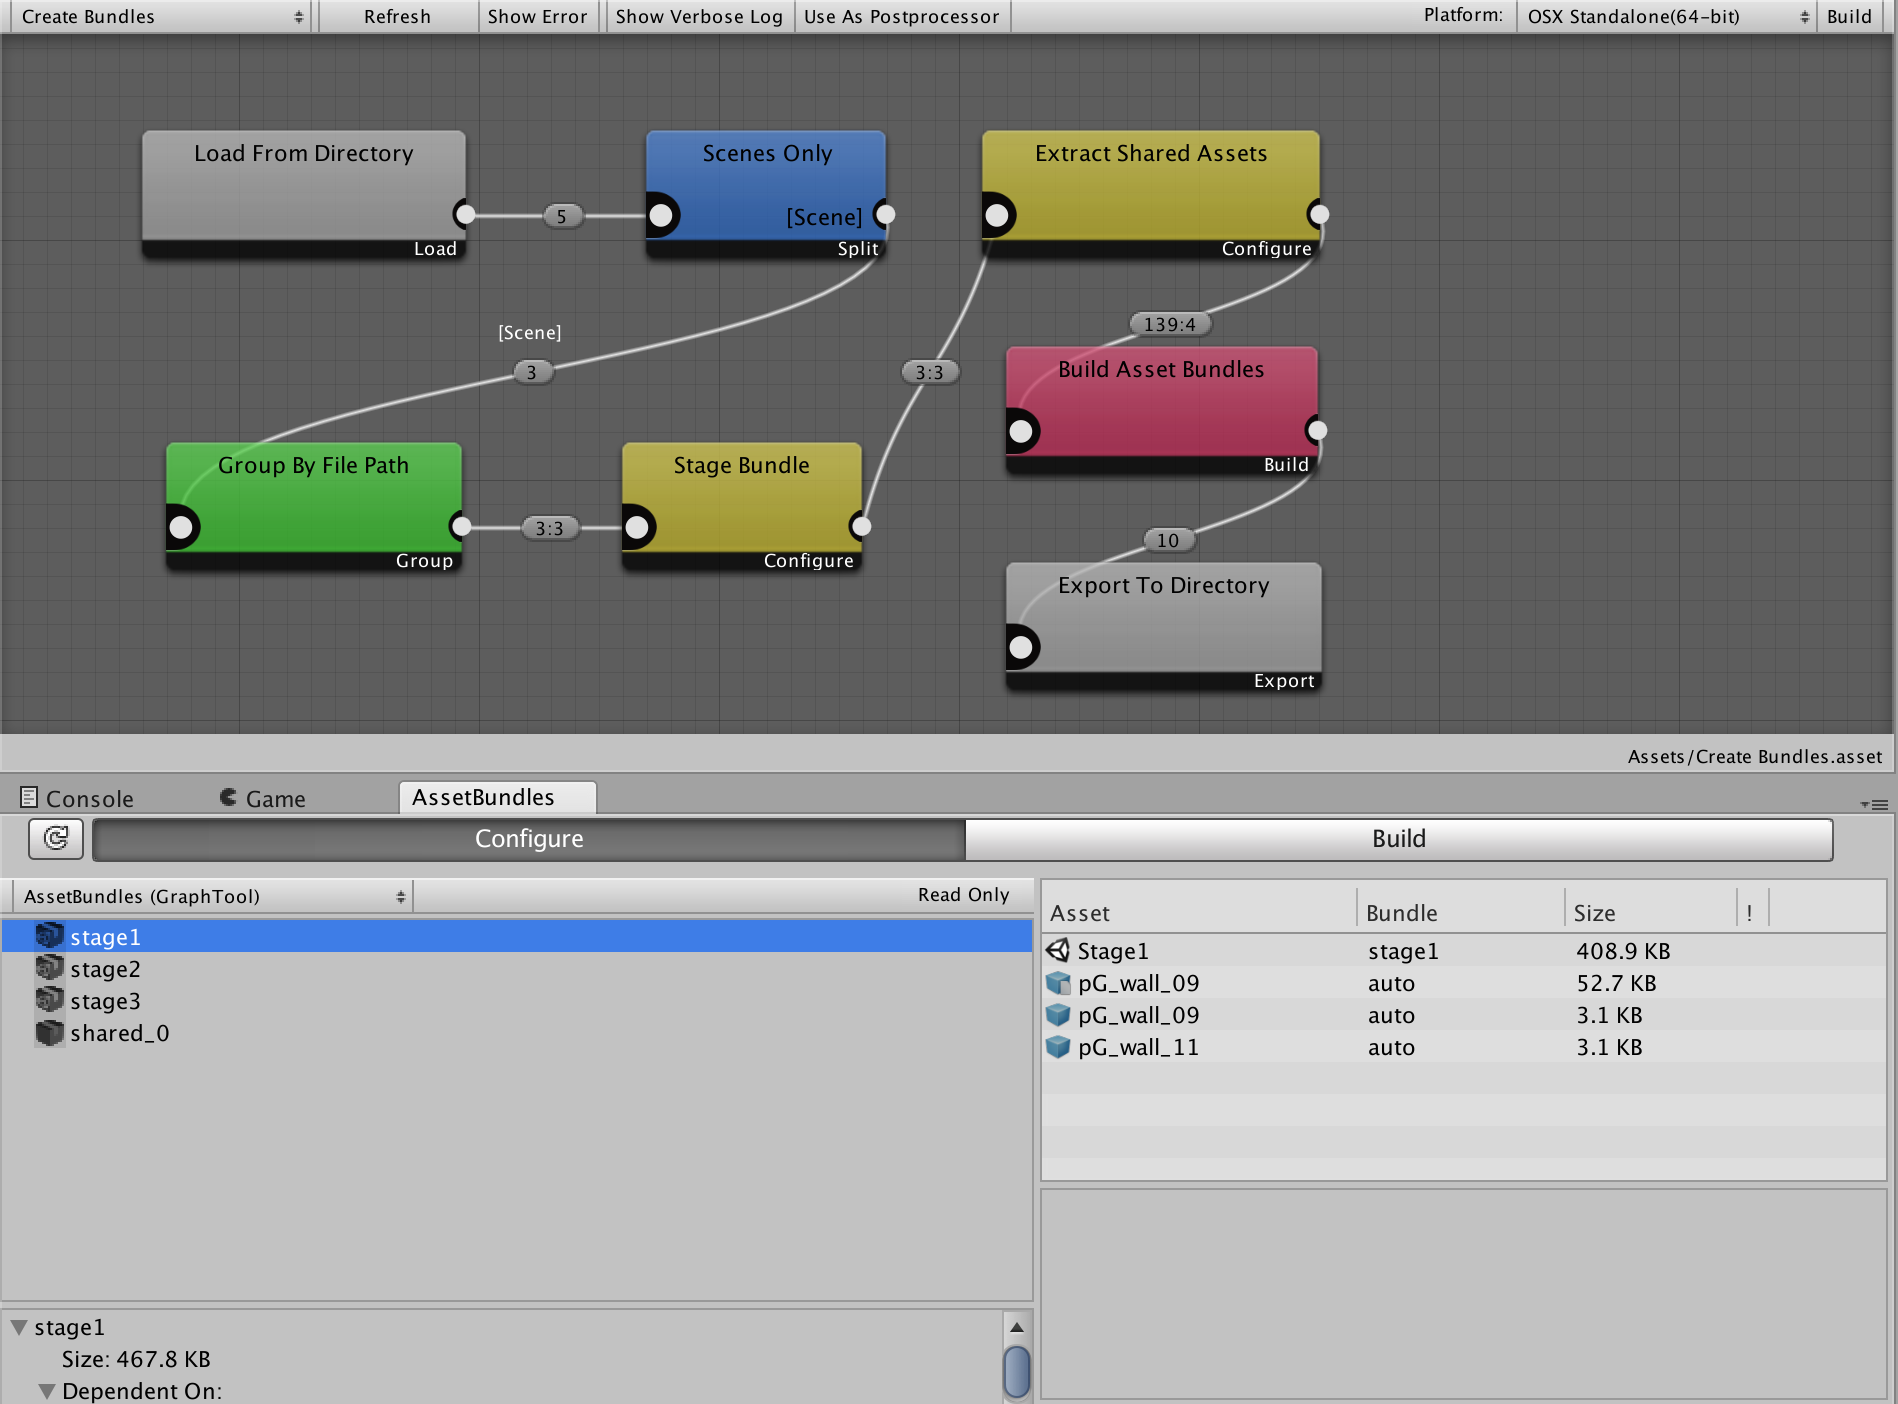The image size is (1898, 1404).
Task: Select the Build Asset Bundles node
Action: 1162,410
